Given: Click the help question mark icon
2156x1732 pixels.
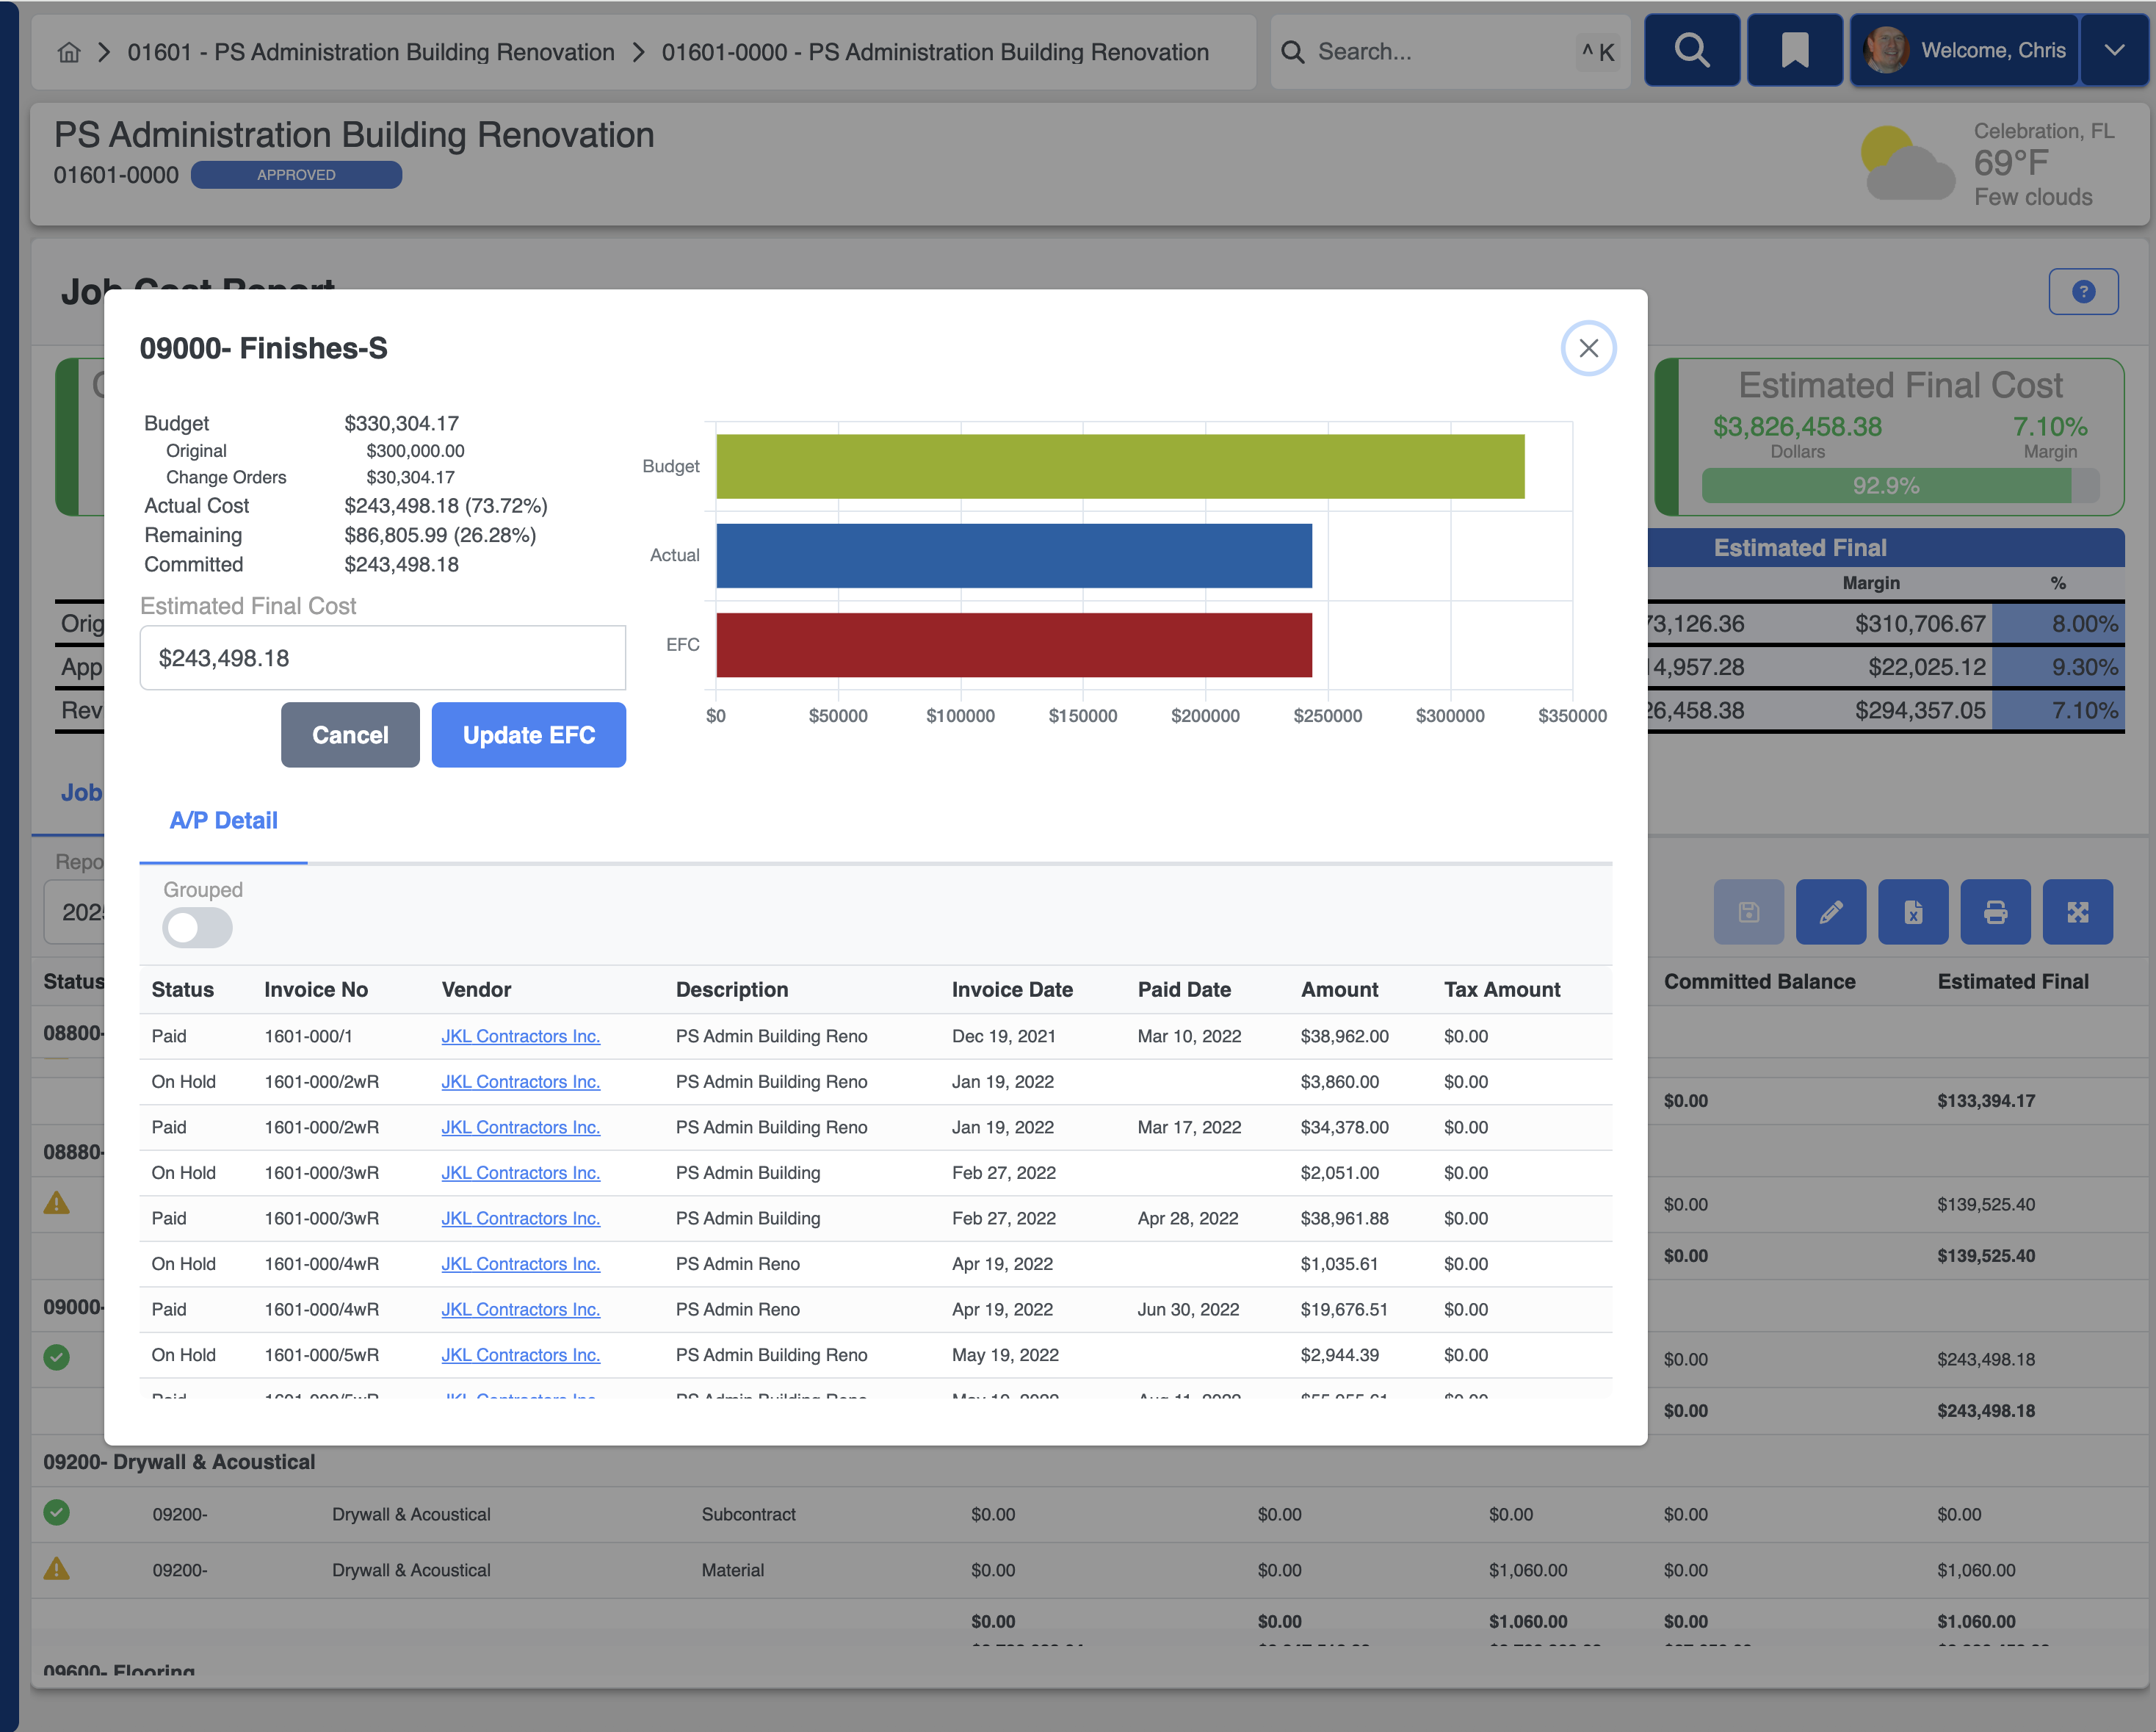Looking at the screenshot, I should tap(2083, 292).
